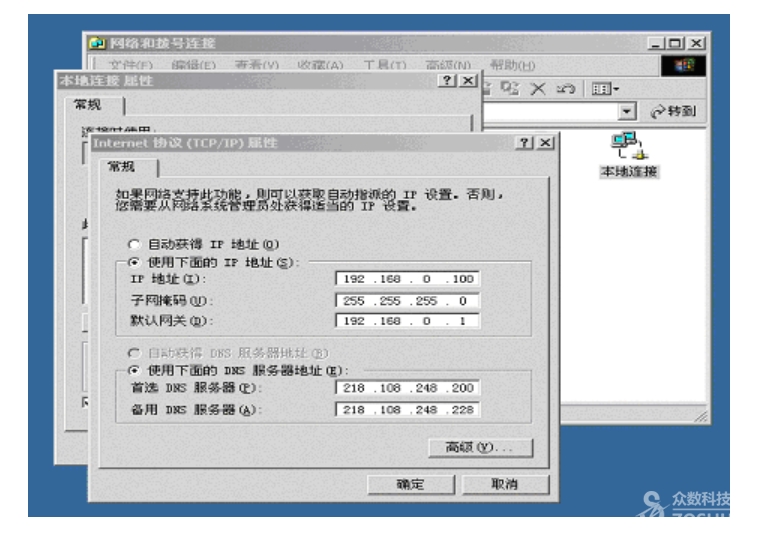
Task: Click the 首选 DNS 服务器(P) label
Action: pos(194,388)
